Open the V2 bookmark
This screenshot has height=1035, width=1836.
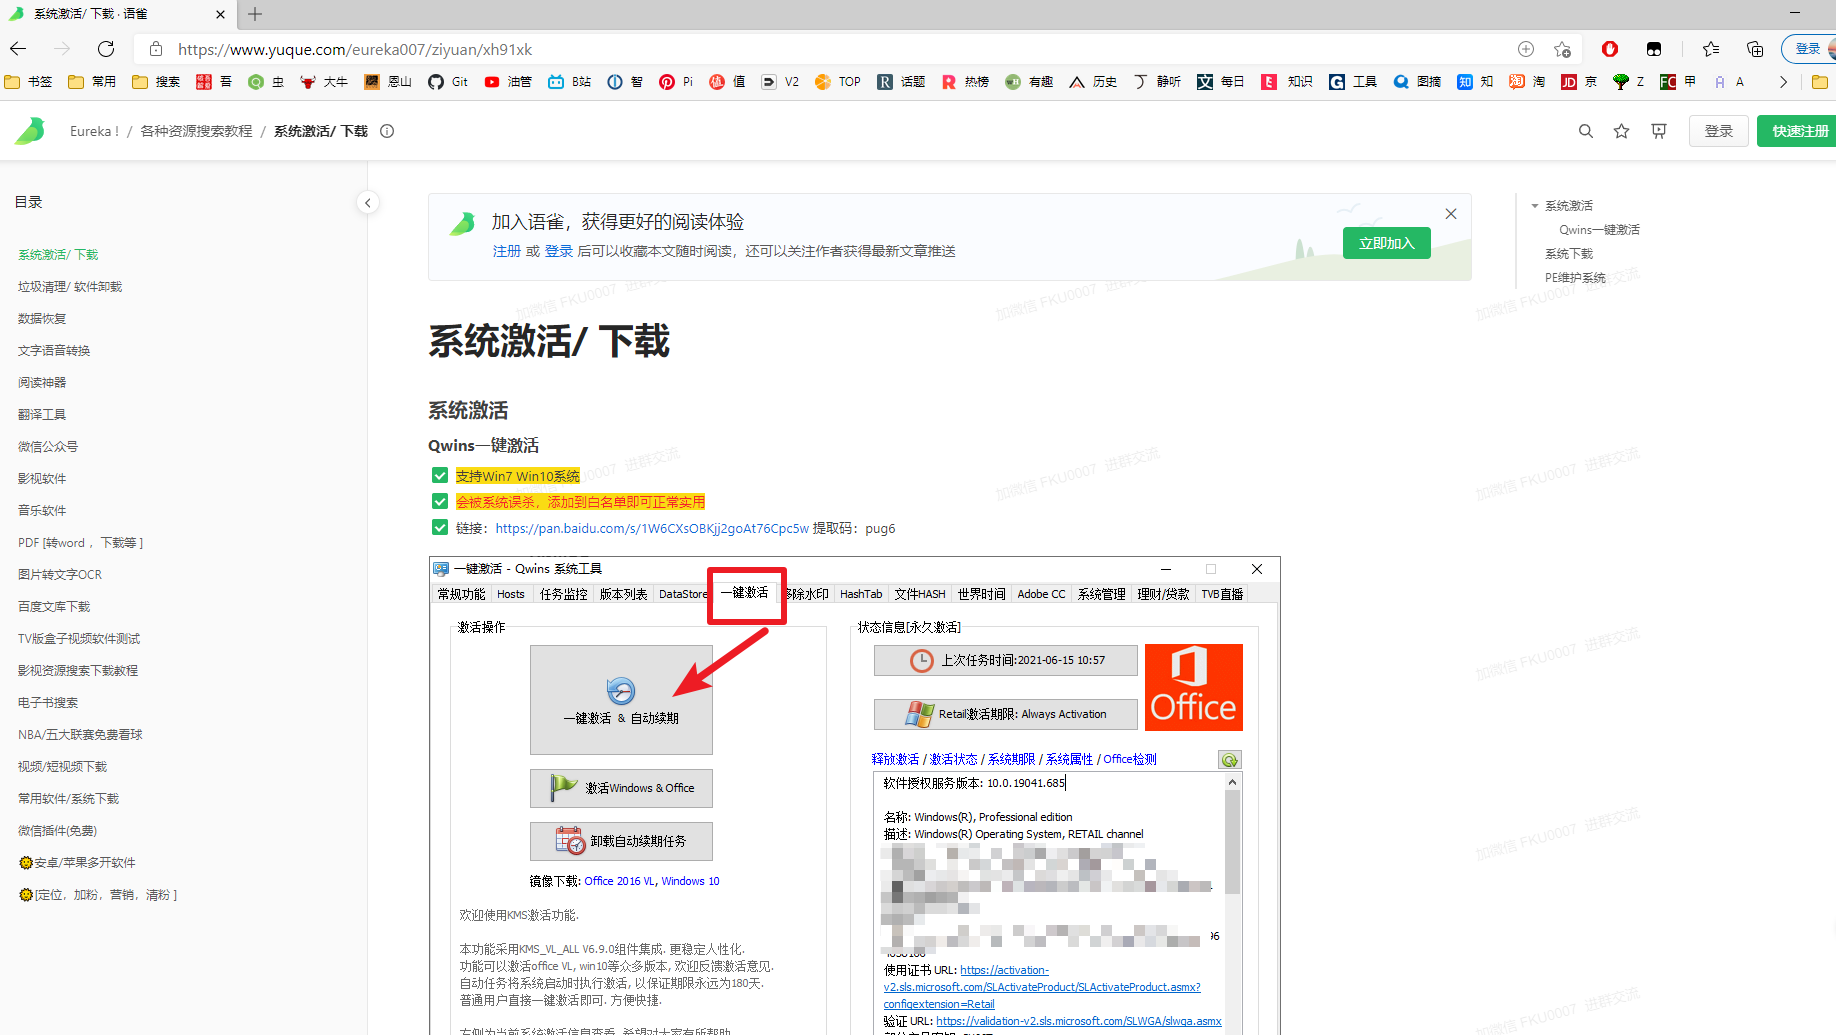click(x=780, y=82)
